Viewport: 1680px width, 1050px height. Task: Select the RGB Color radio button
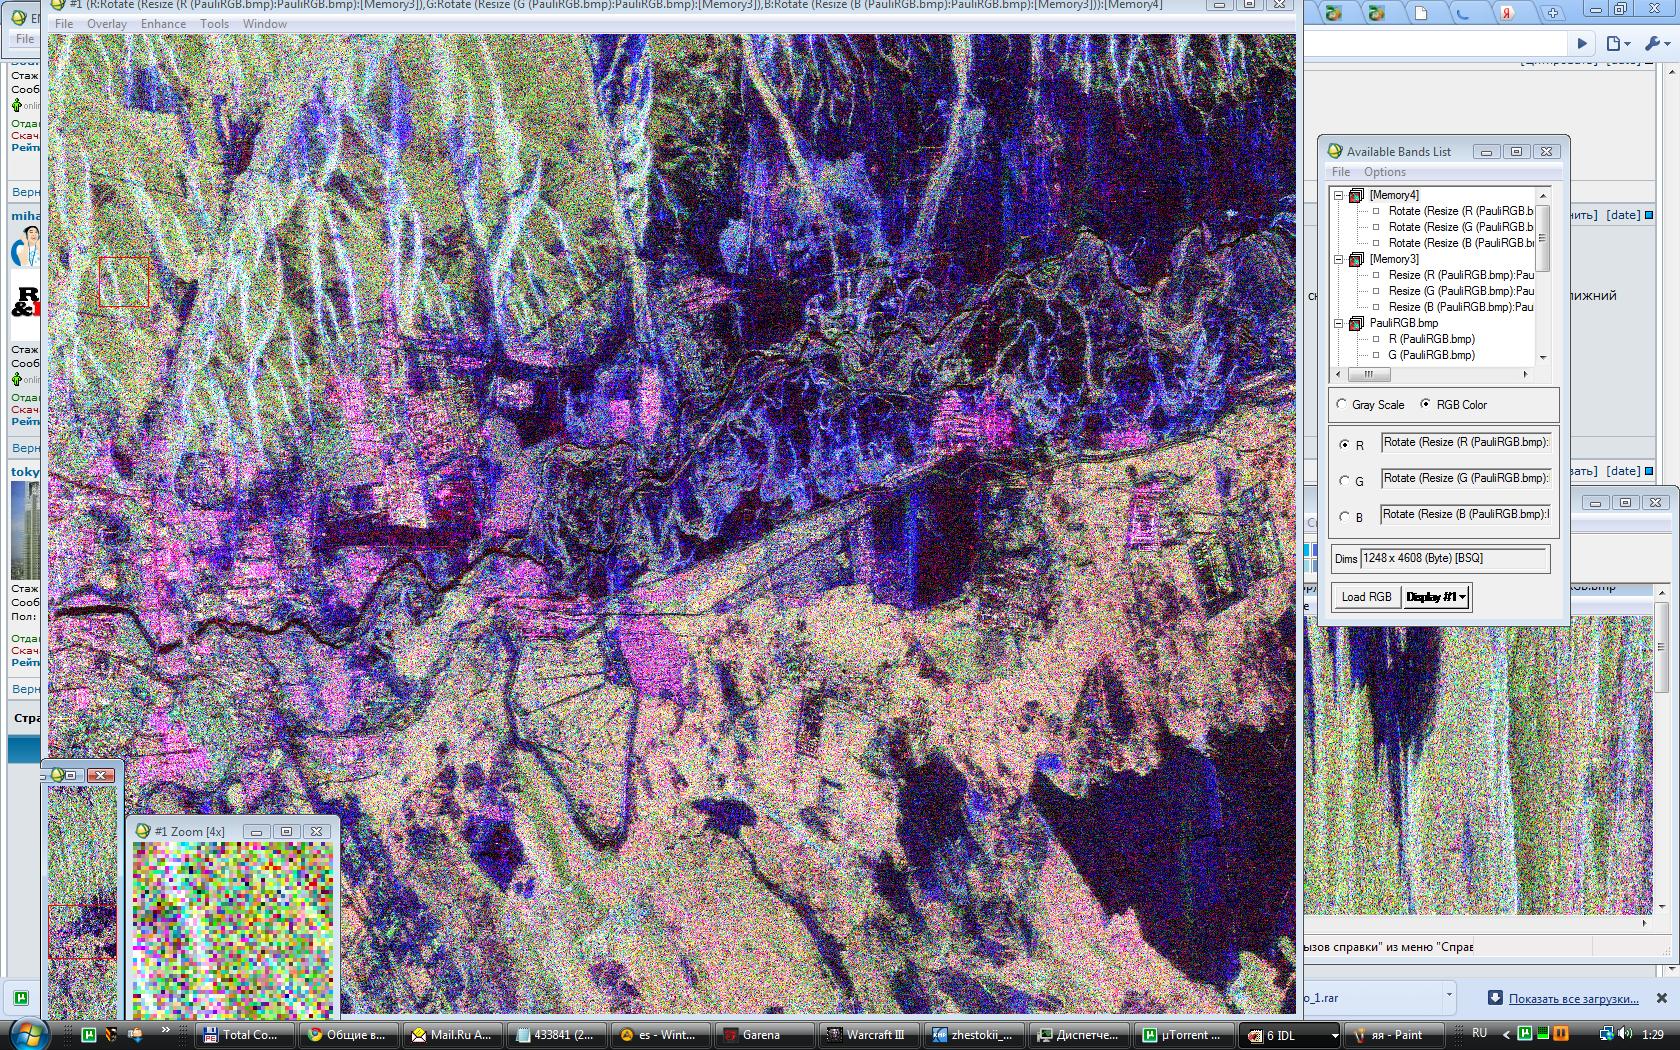coord(1426,404)
